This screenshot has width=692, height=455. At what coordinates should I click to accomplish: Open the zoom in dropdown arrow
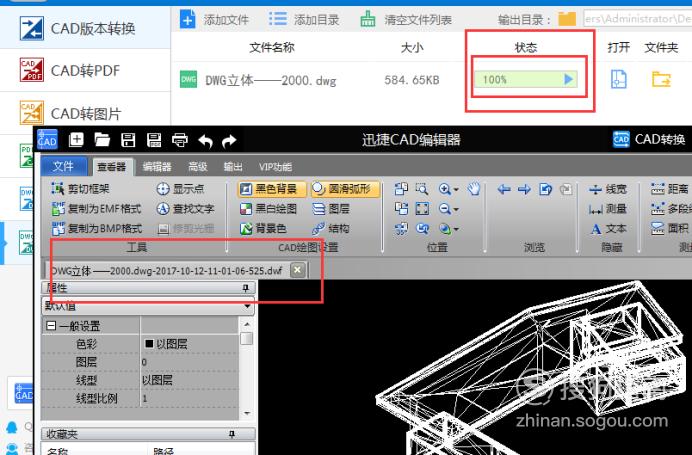tap(456, 190)
